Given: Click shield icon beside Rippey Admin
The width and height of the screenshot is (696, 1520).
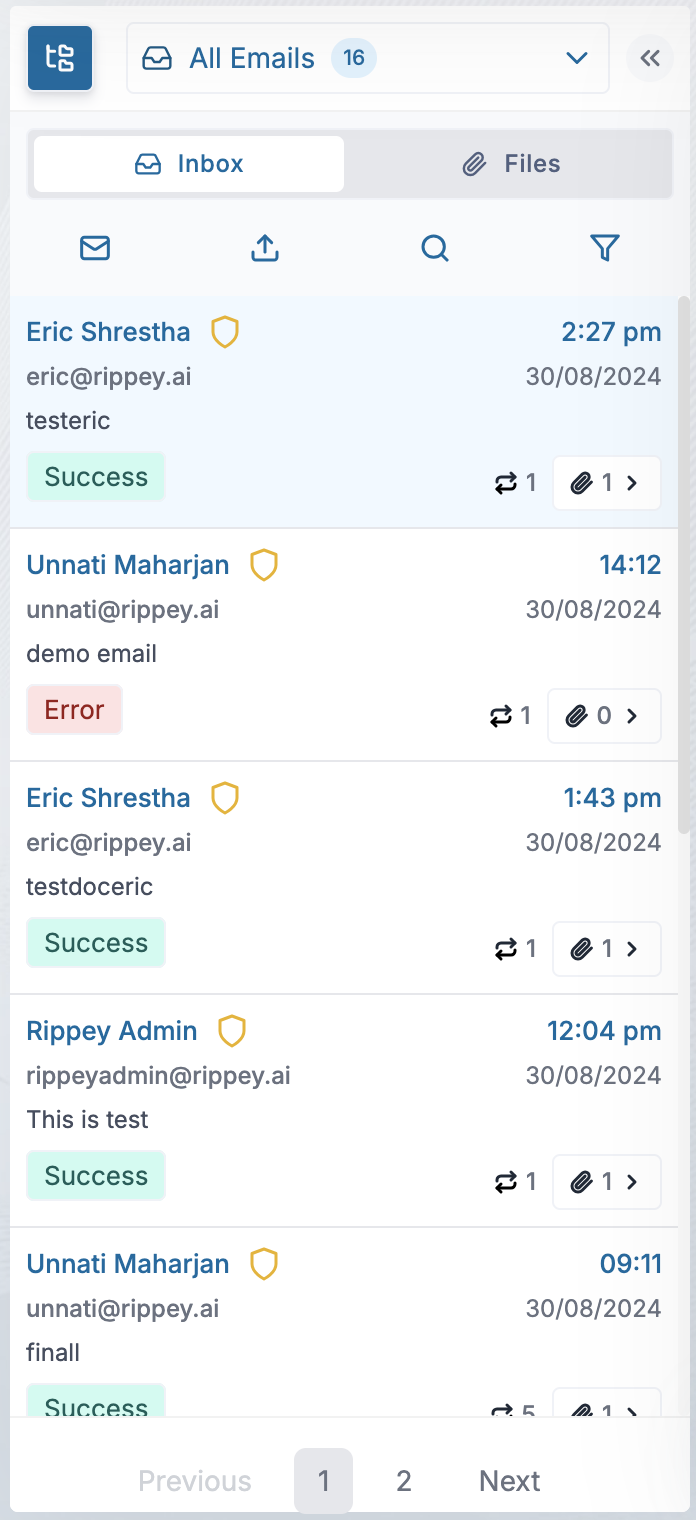Looking at the screenshot, I should pyautogui.click(x=232, y=1031).
